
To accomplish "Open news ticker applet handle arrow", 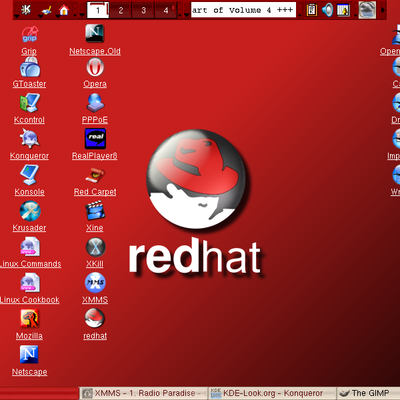I will coord(187,14).
